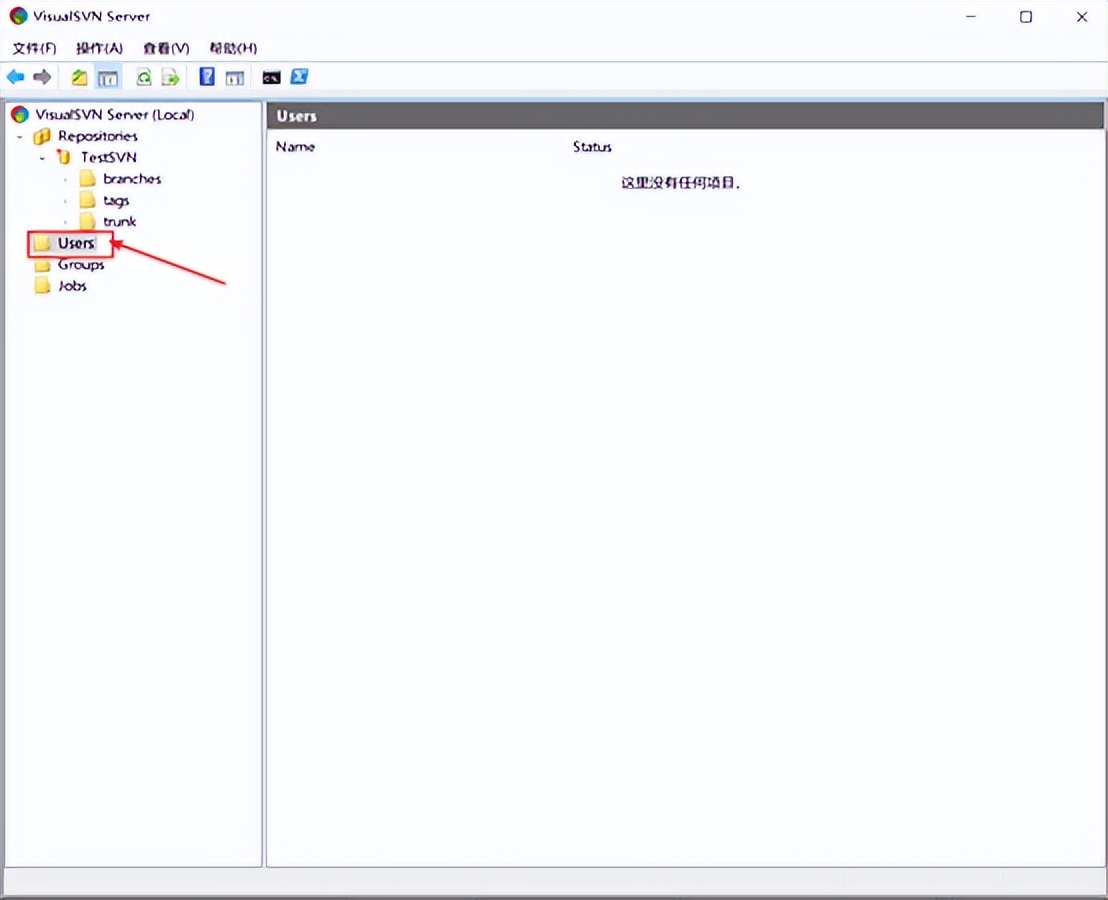Click the green Refresh toolbar icon
Viewport: 1108px width, 900px height.
click(x=144, y=77)
